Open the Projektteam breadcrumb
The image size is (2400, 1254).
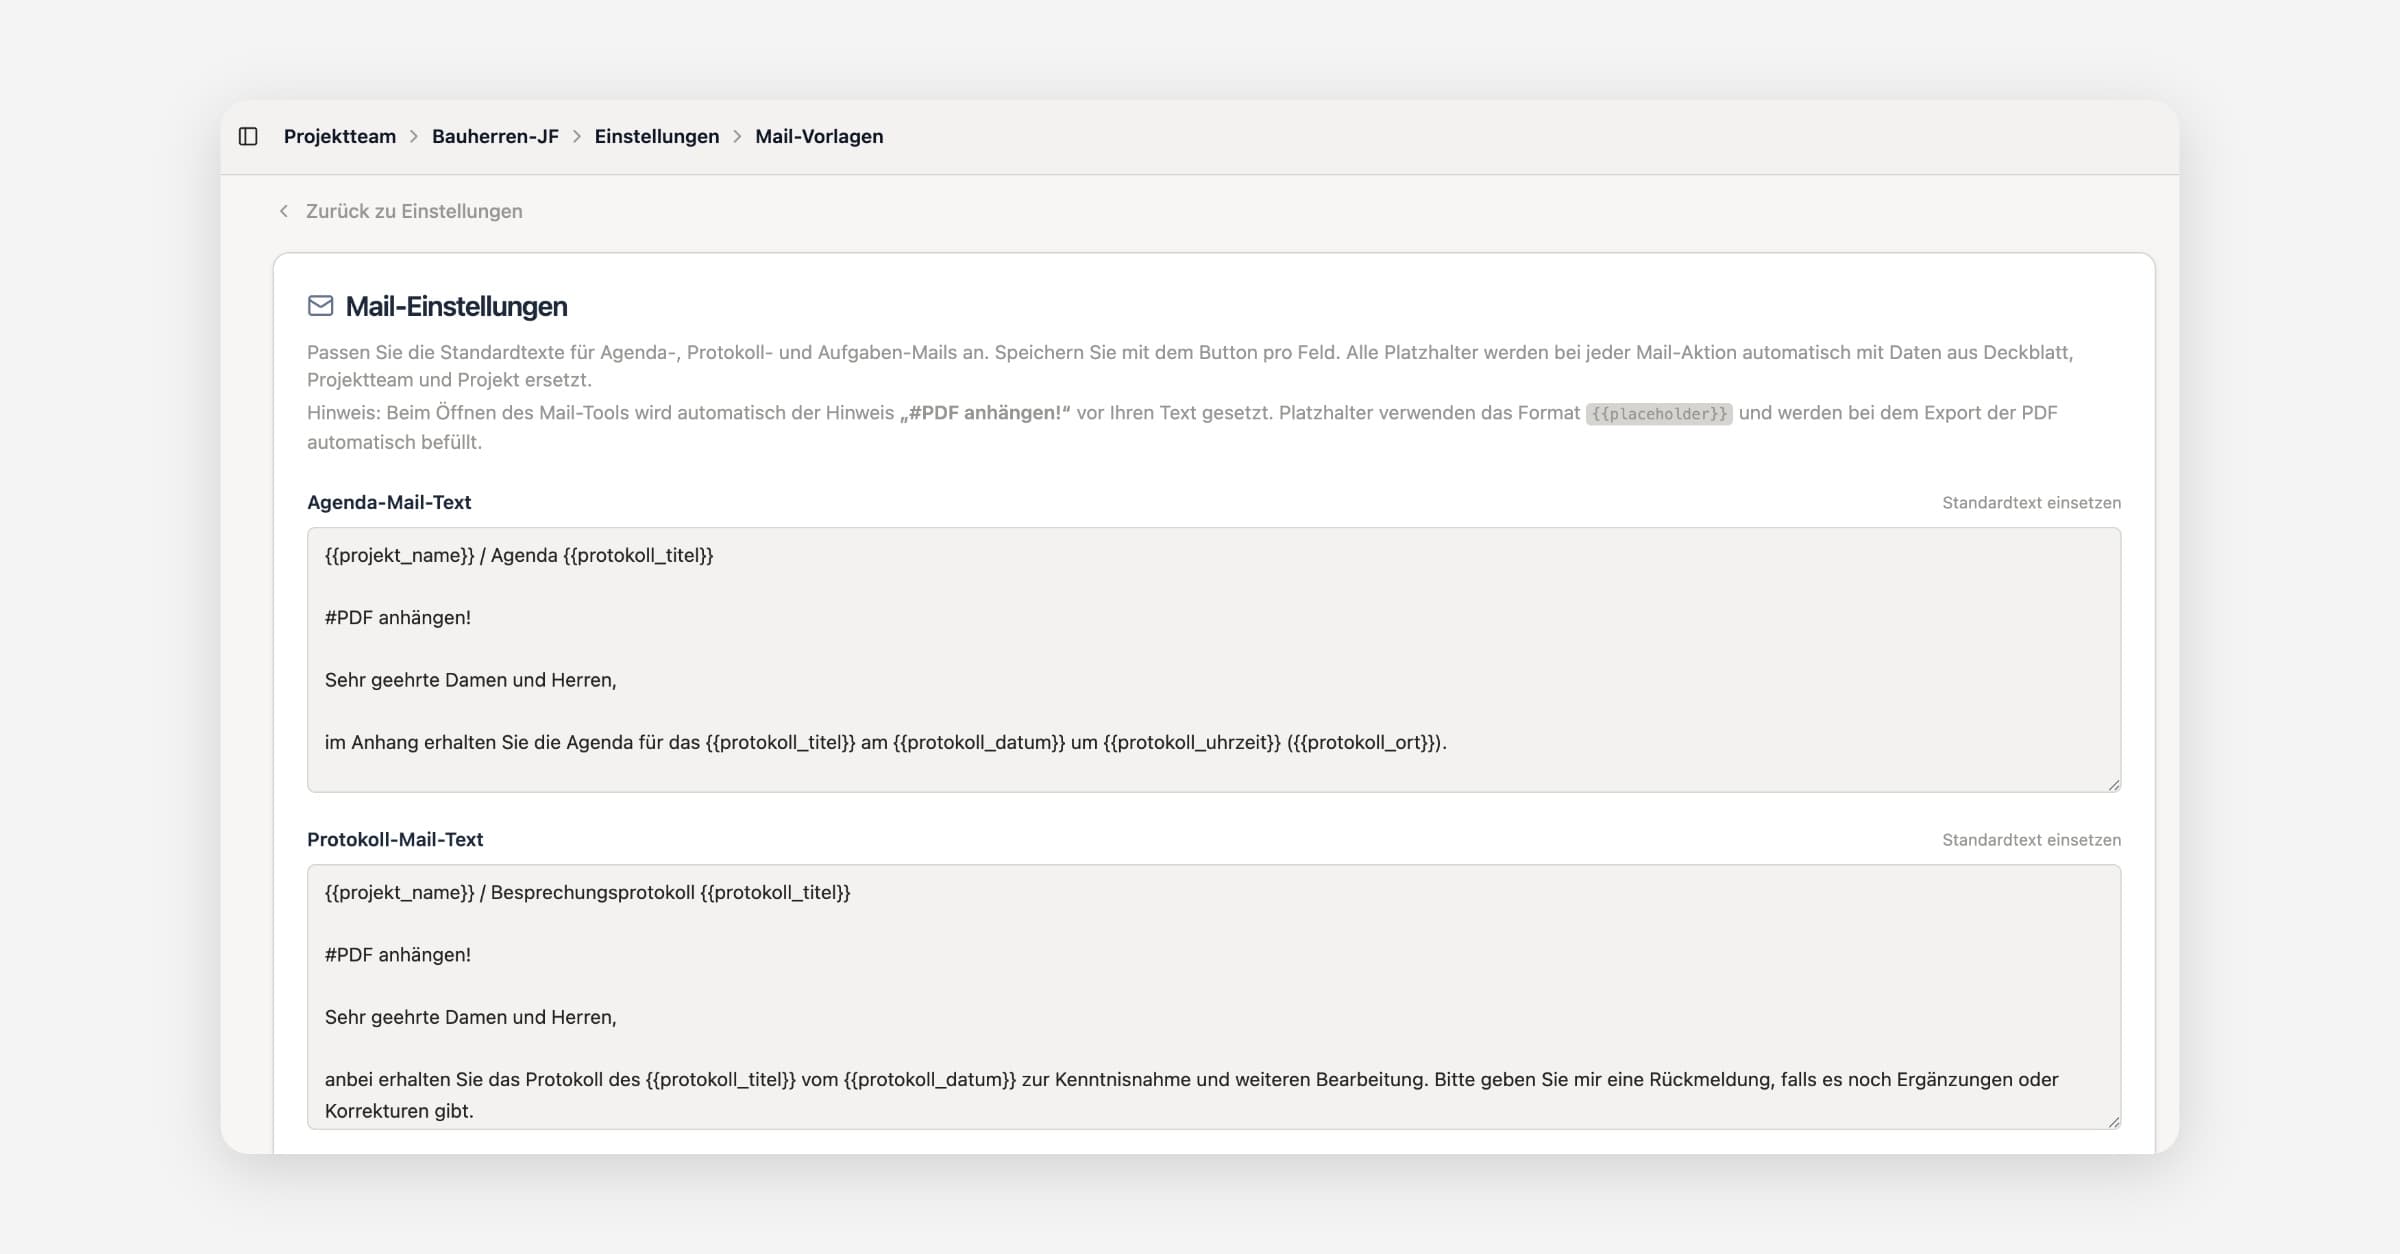pos(339,136)
